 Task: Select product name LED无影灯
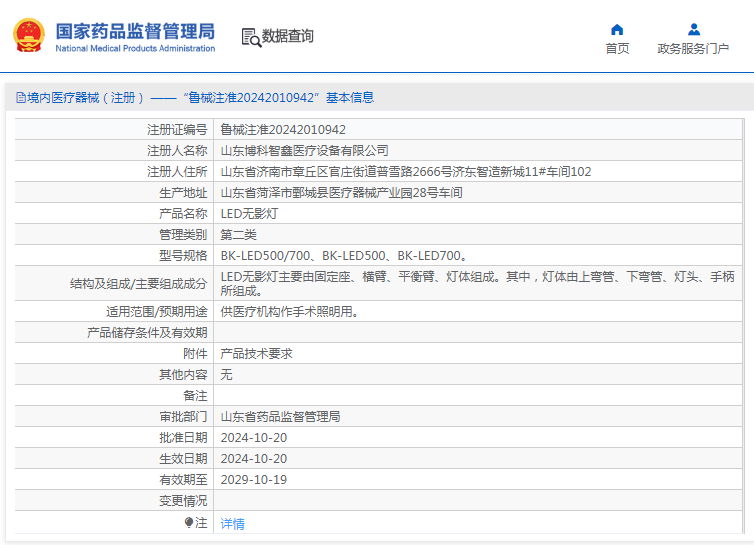[x=249, y=214]
